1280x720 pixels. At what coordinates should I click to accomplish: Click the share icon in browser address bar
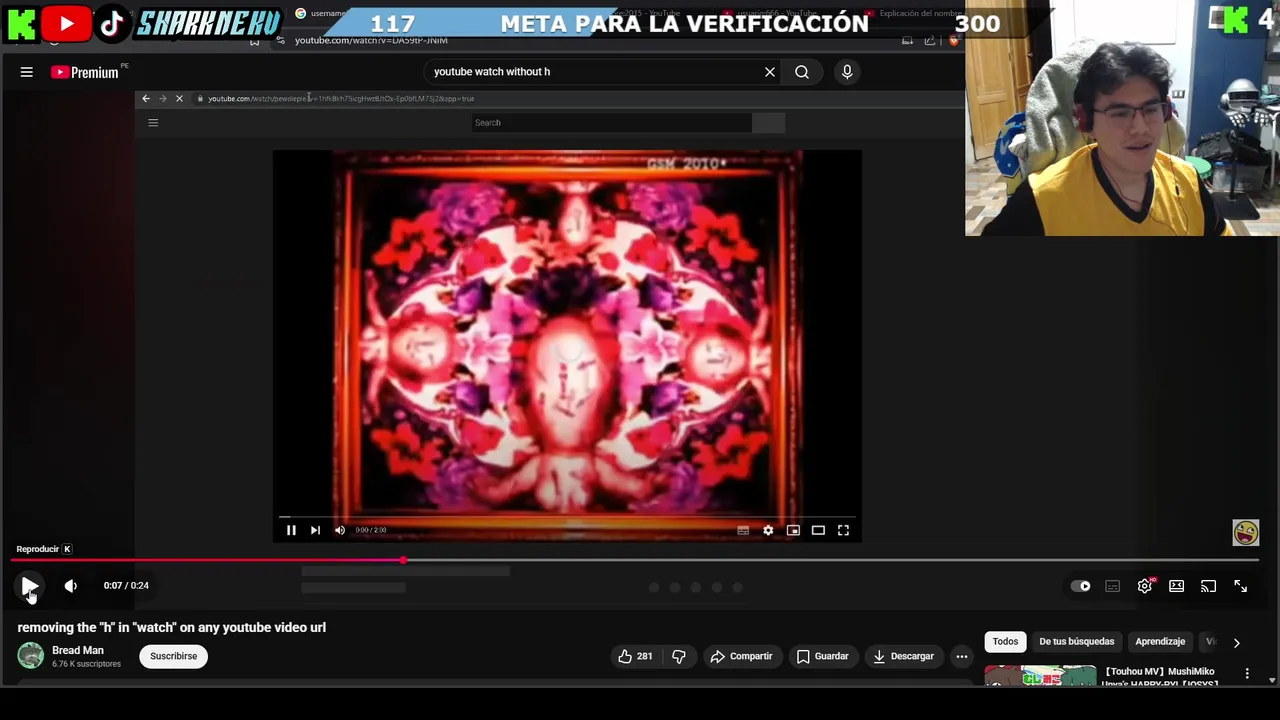[930, 41]
